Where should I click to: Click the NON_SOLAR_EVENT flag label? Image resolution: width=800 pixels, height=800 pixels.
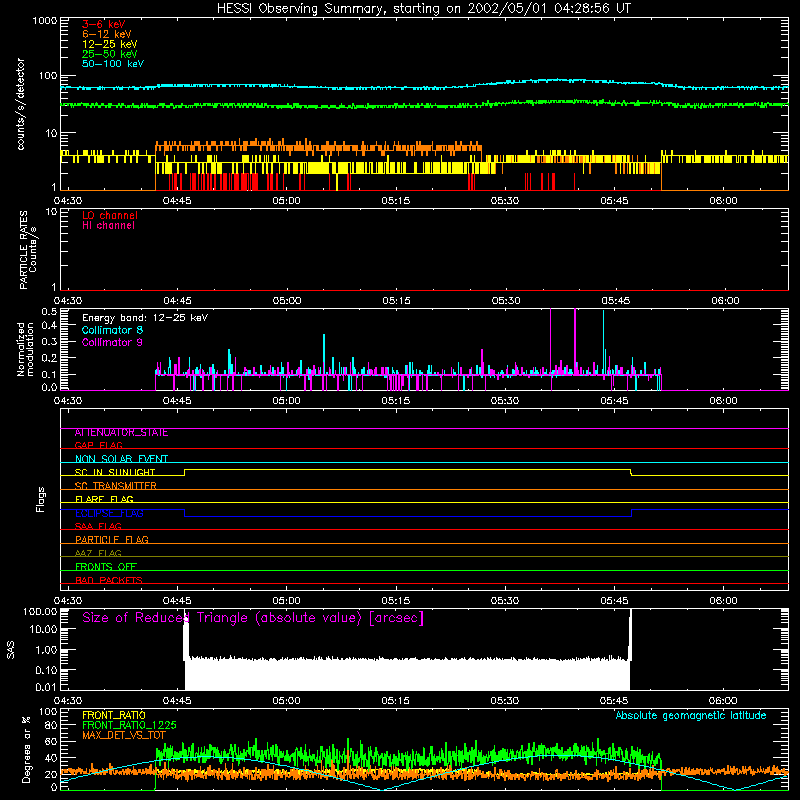click(121, 459)
